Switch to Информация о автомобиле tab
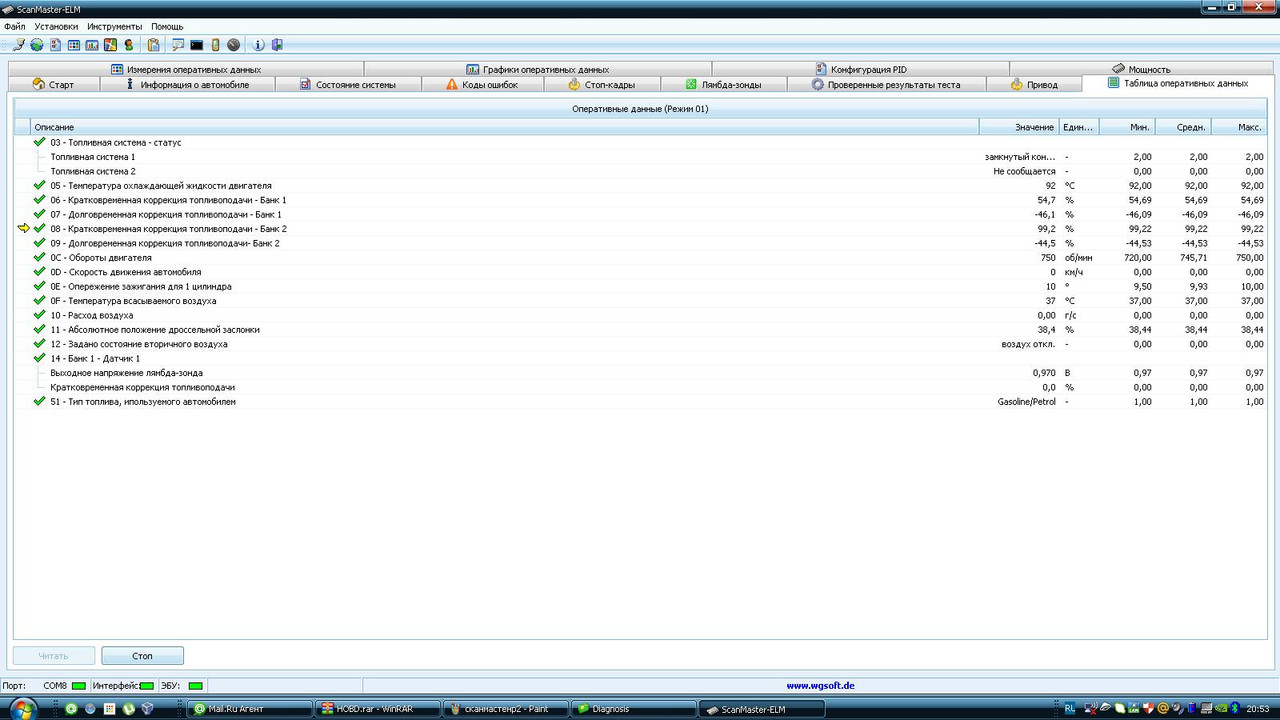 point(188,85)
